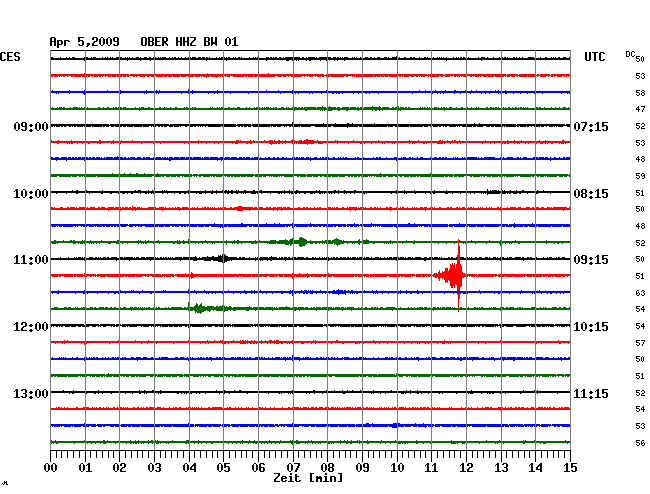Image resolution: width=650 pixels, height=494 pixels.
Task: Click the DC value 47
Action: point(640,109)
